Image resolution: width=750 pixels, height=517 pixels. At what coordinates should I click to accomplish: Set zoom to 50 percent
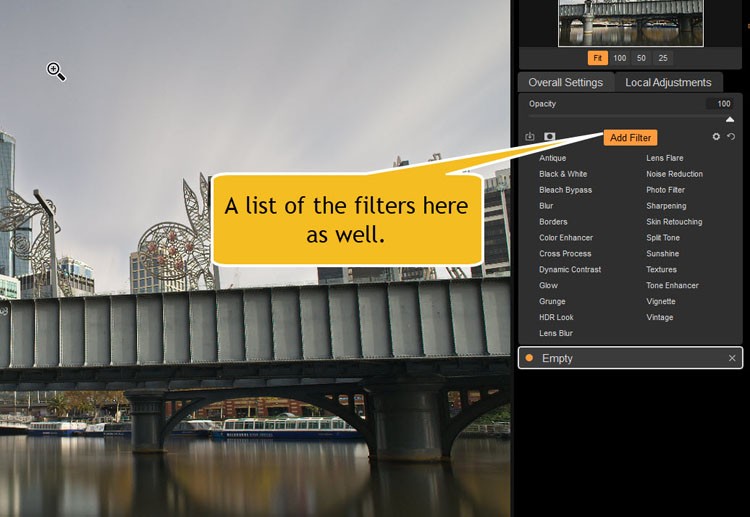641,58
